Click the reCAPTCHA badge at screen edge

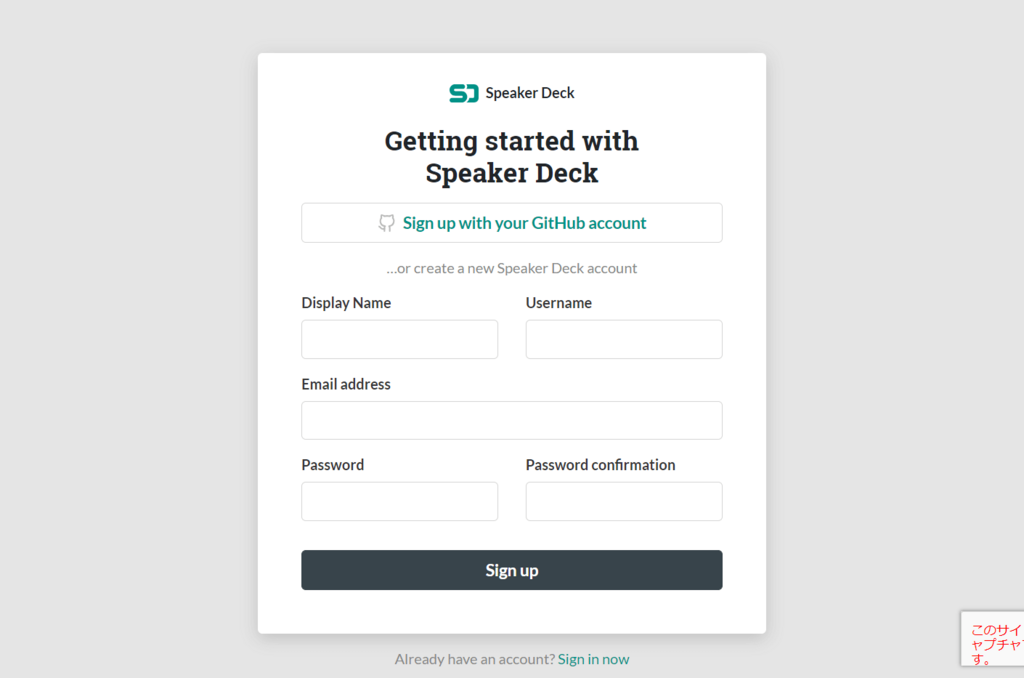pyautogui.click(x=993, y=639)
